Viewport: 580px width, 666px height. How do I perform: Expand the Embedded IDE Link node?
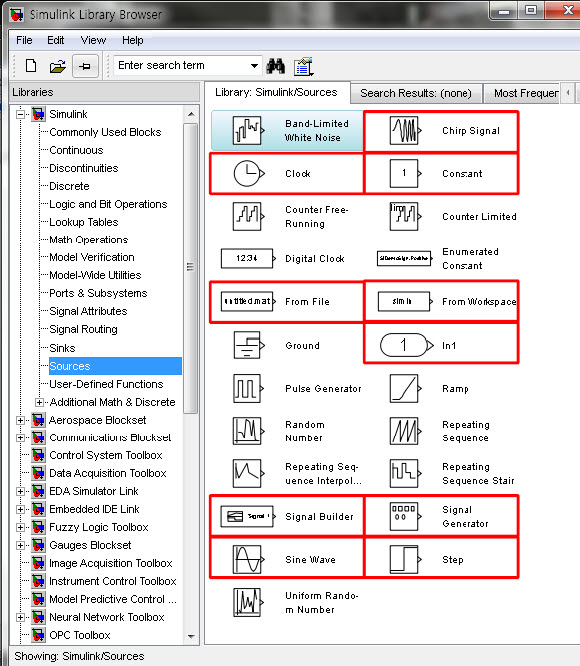20,509
